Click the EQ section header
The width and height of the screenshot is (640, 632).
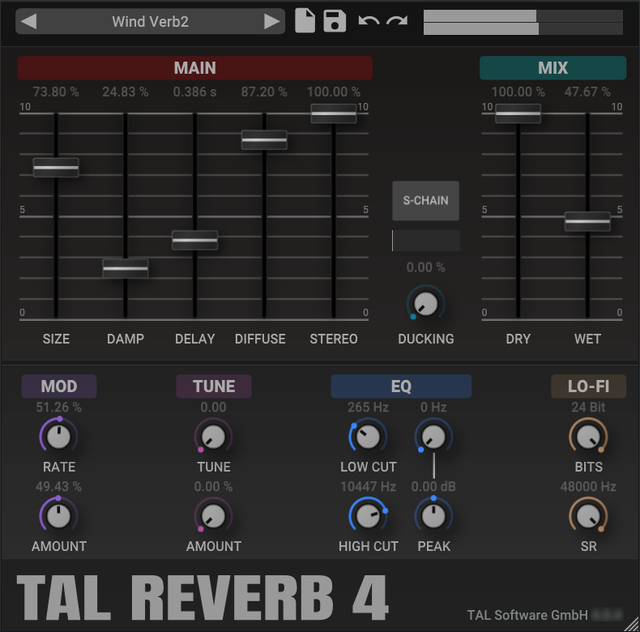pos(401,386)
